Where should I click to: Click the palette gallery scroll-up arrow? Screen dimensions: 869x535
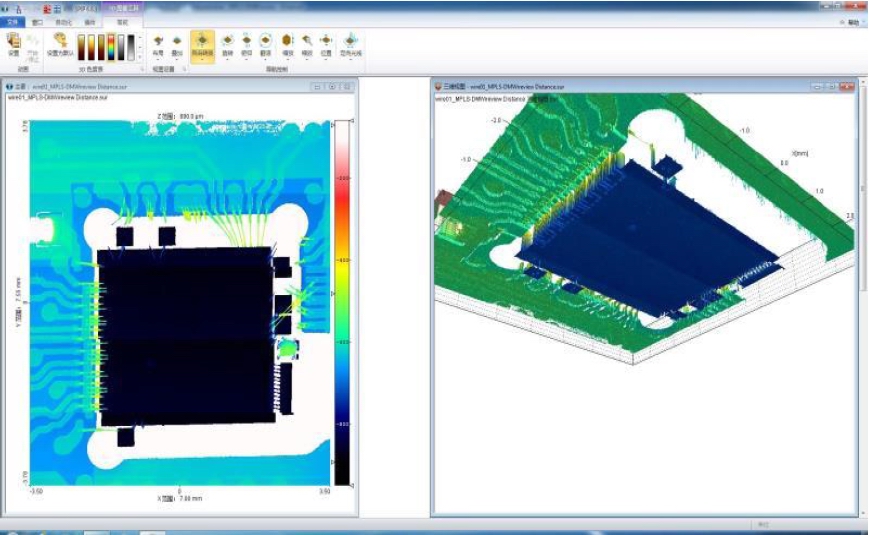tap(140, 38)
